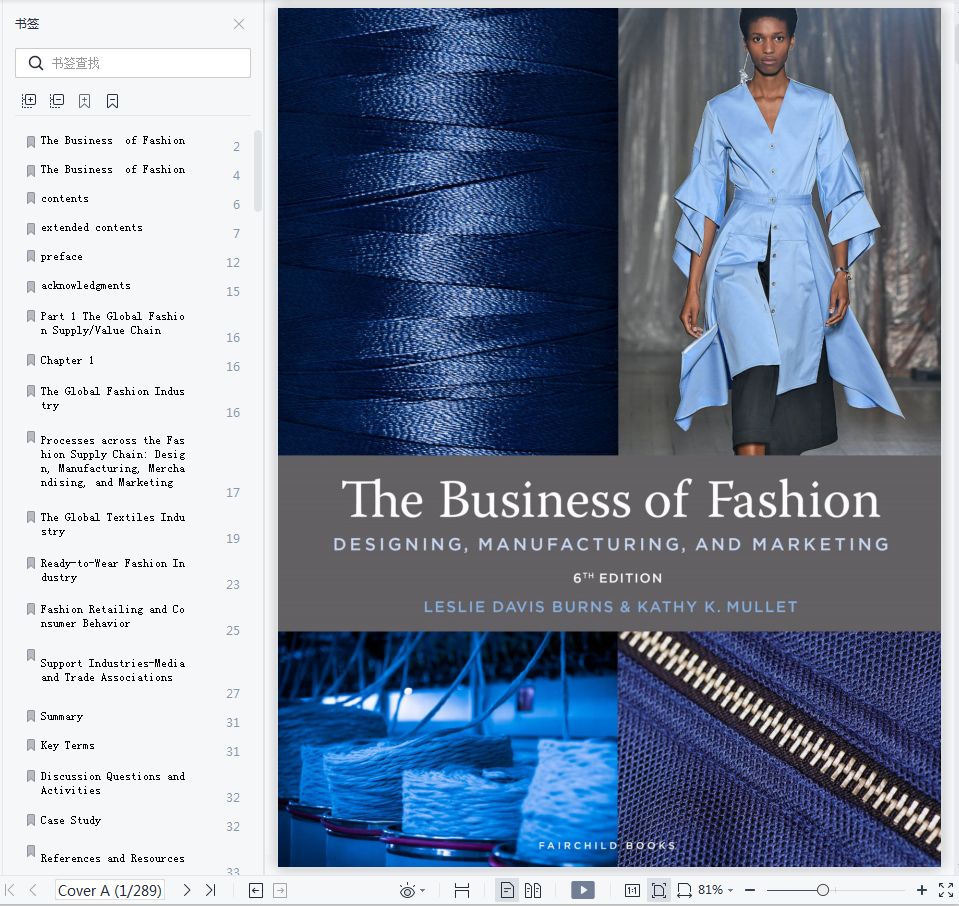Click the bookmarks panel vertical scrollbar
The height and width of the screenshot is (906, 959).
tap(258, 171)
